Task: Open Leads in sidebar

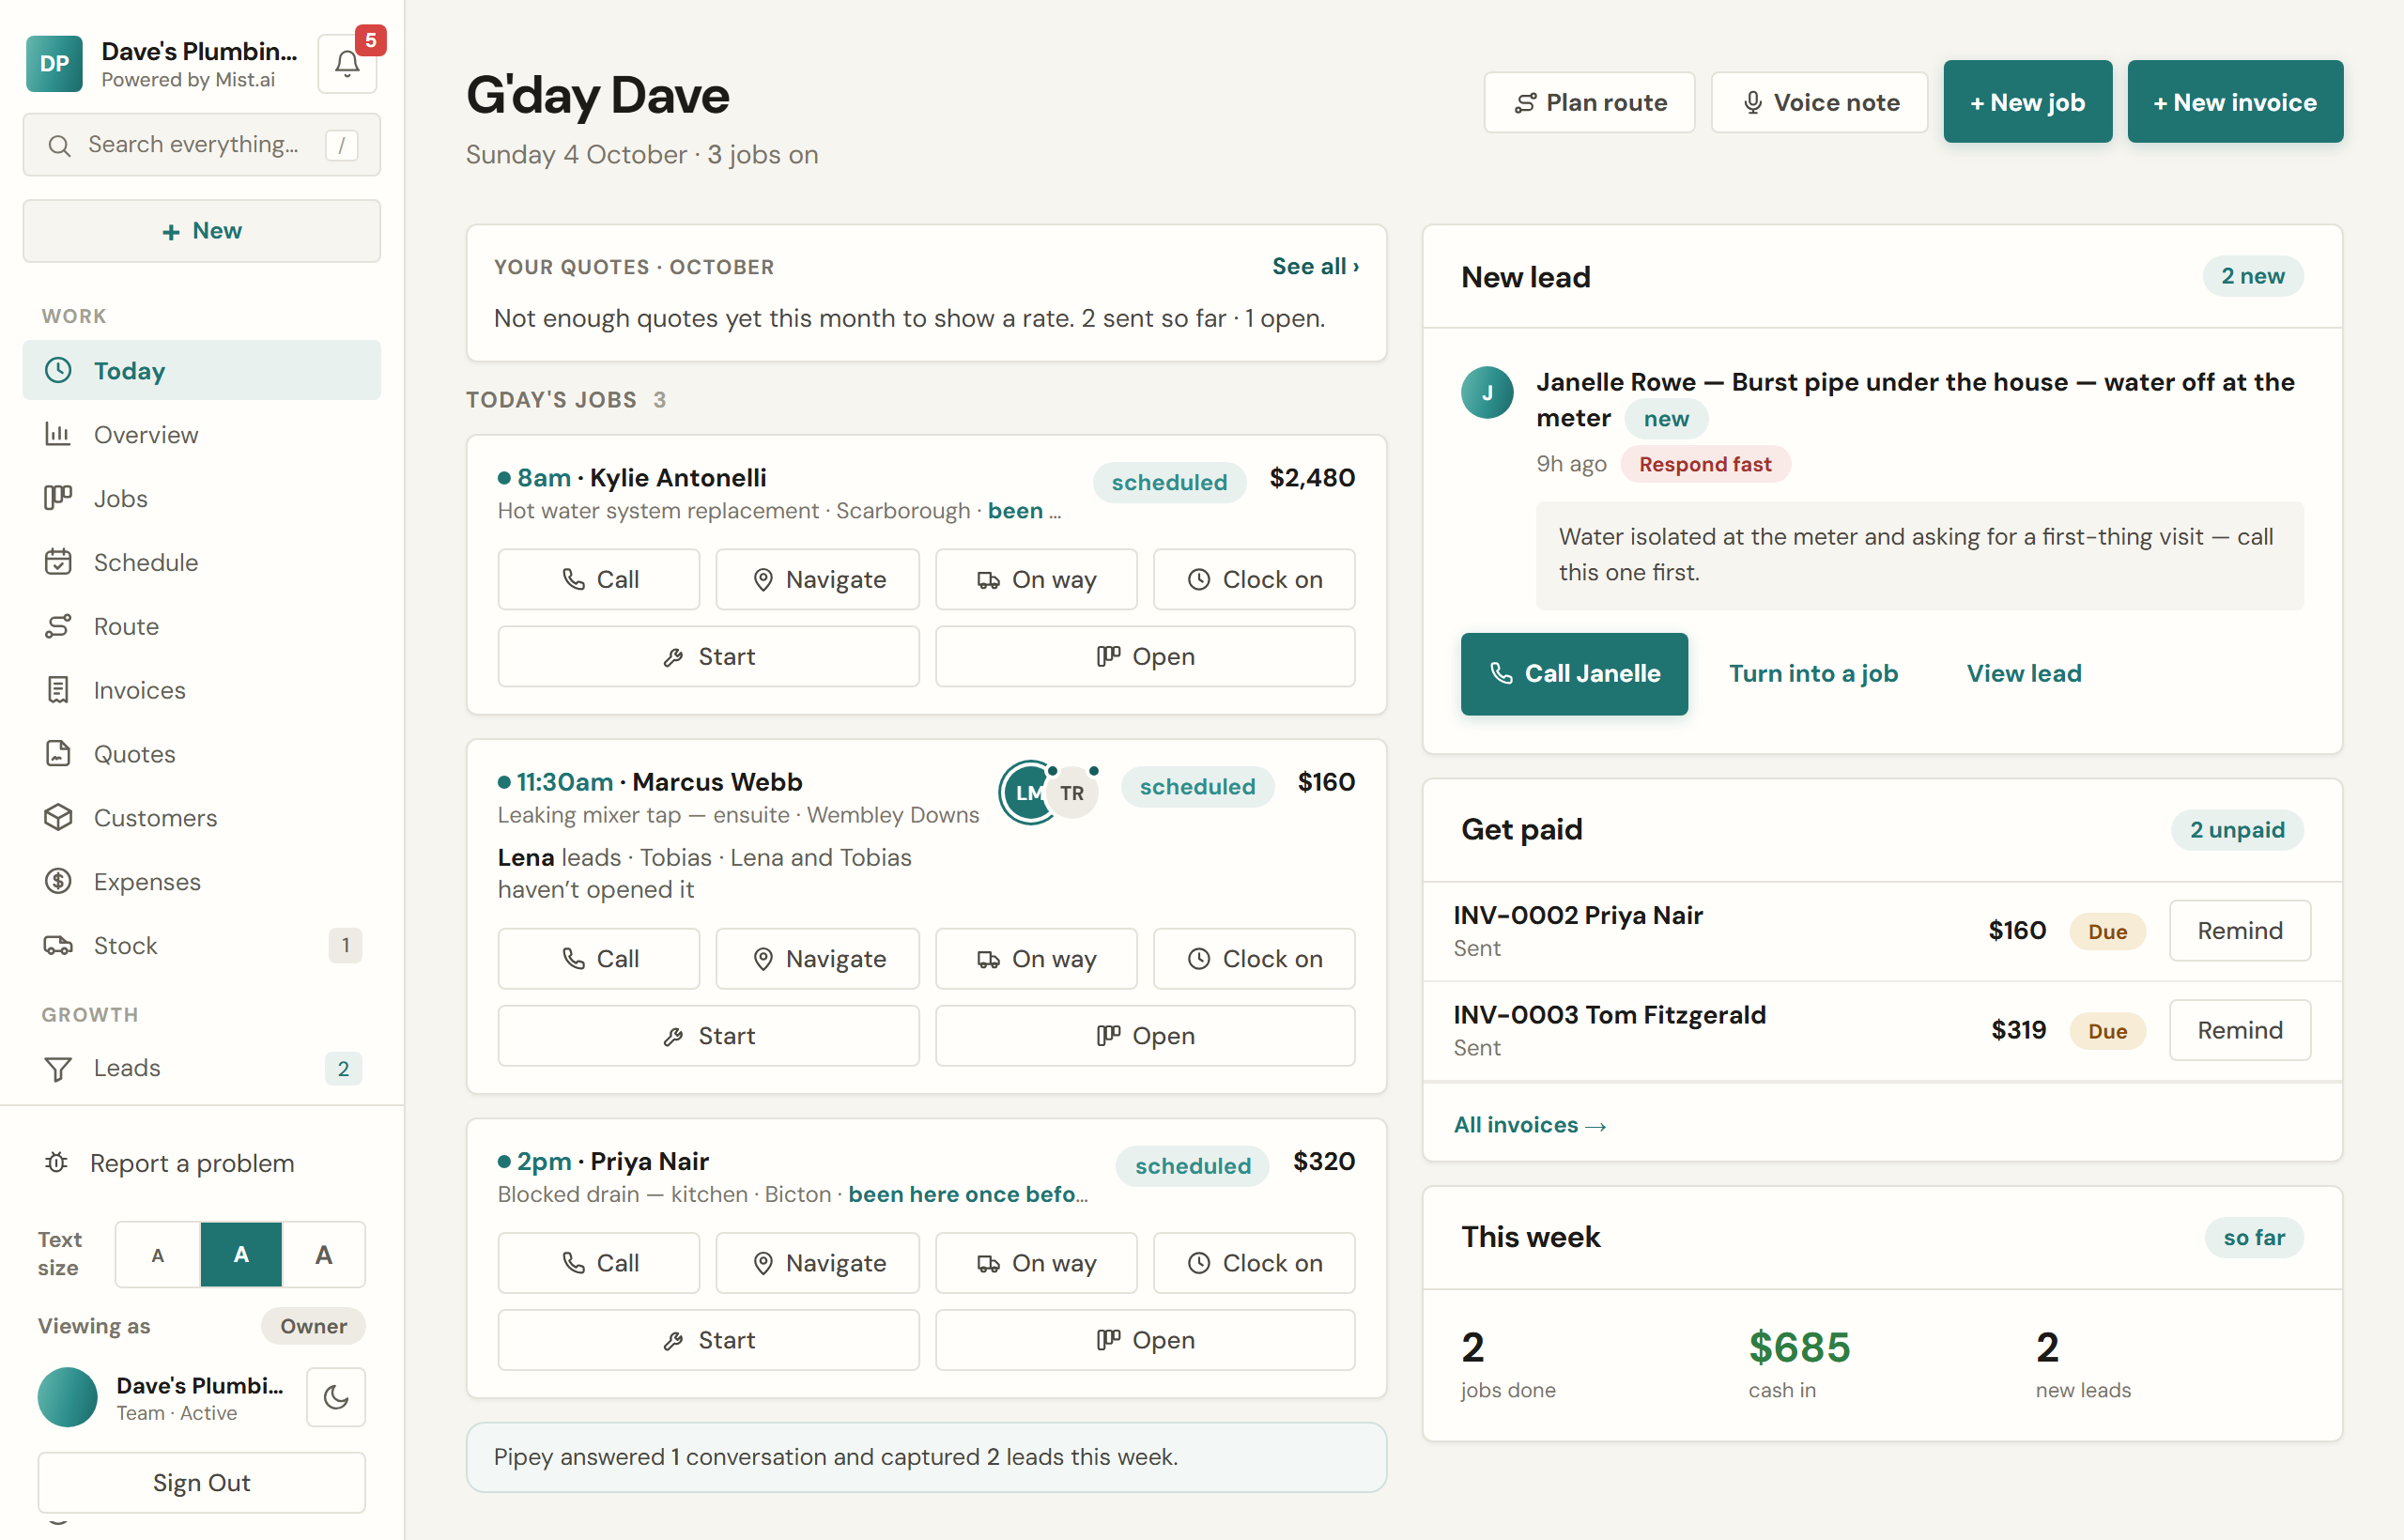Action: [x=202, y=1068]
